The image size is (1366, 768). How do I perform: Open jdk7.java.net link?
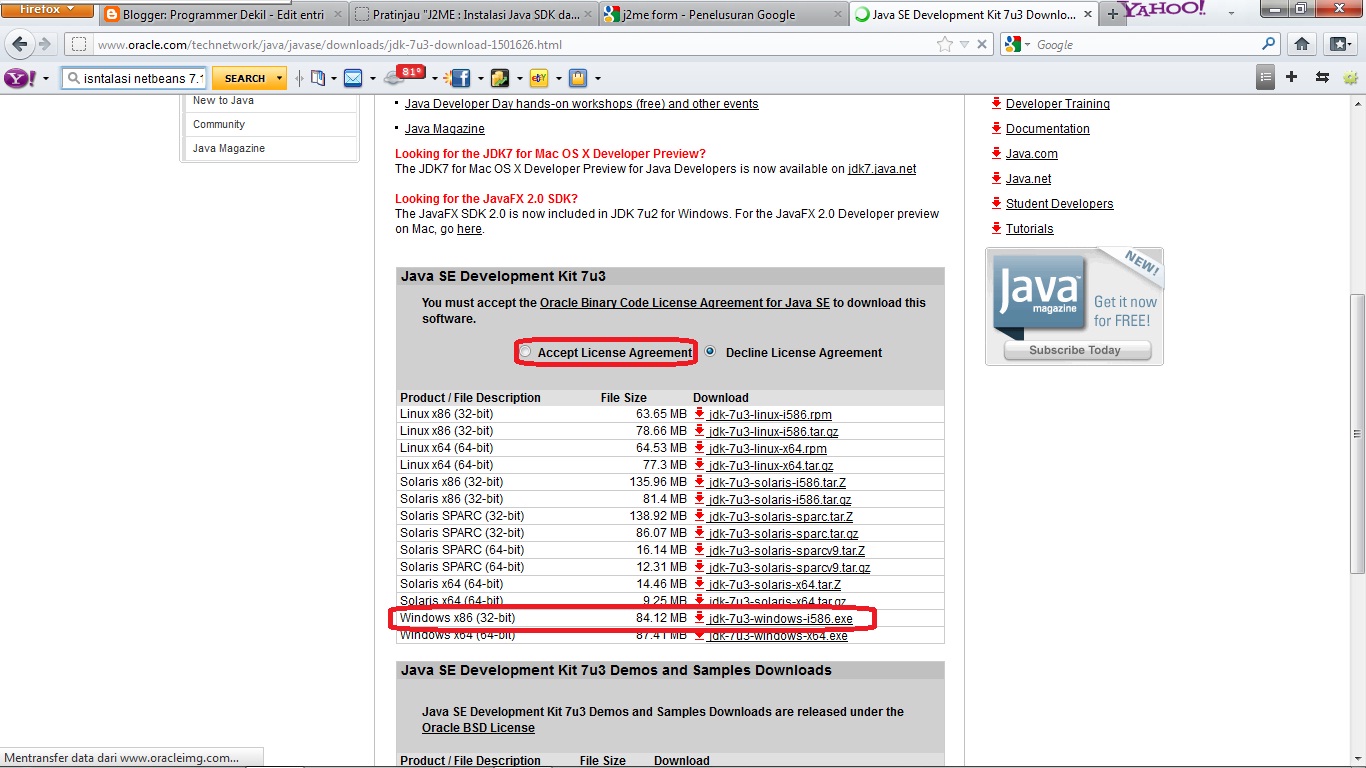tap(882, 169)
